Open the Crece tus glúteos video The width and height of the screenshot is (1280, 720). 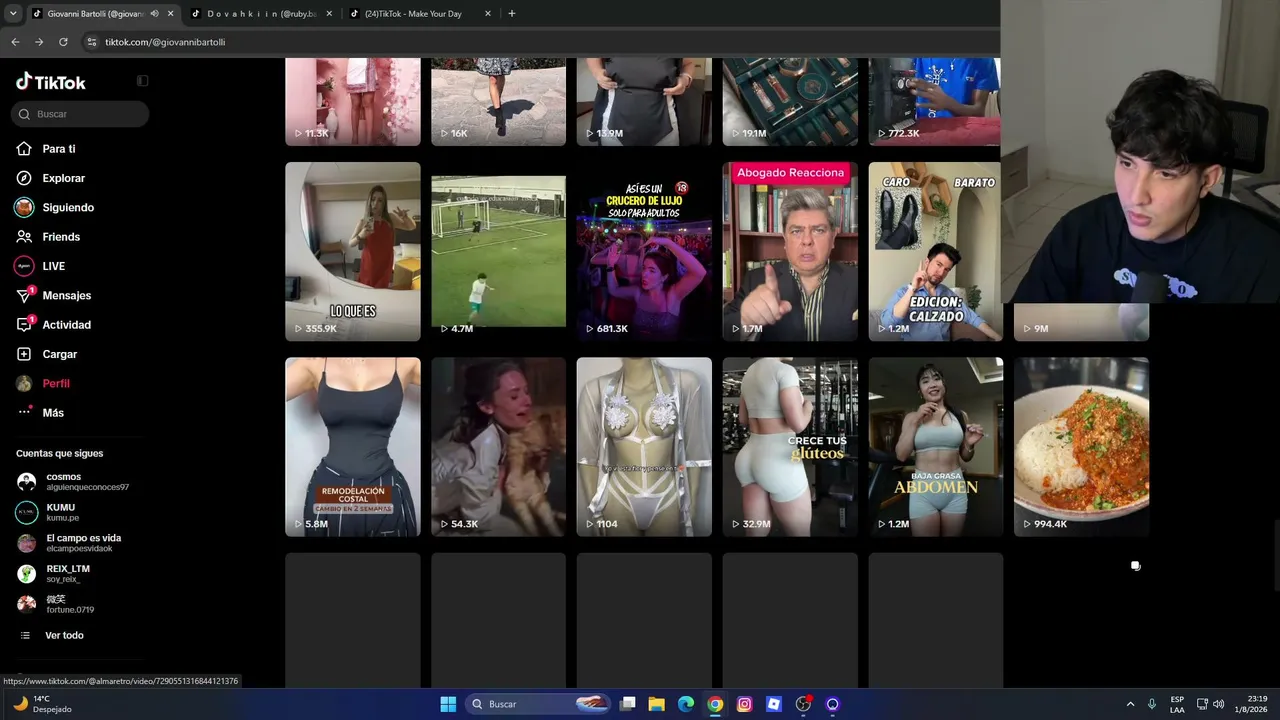(790, 447)
